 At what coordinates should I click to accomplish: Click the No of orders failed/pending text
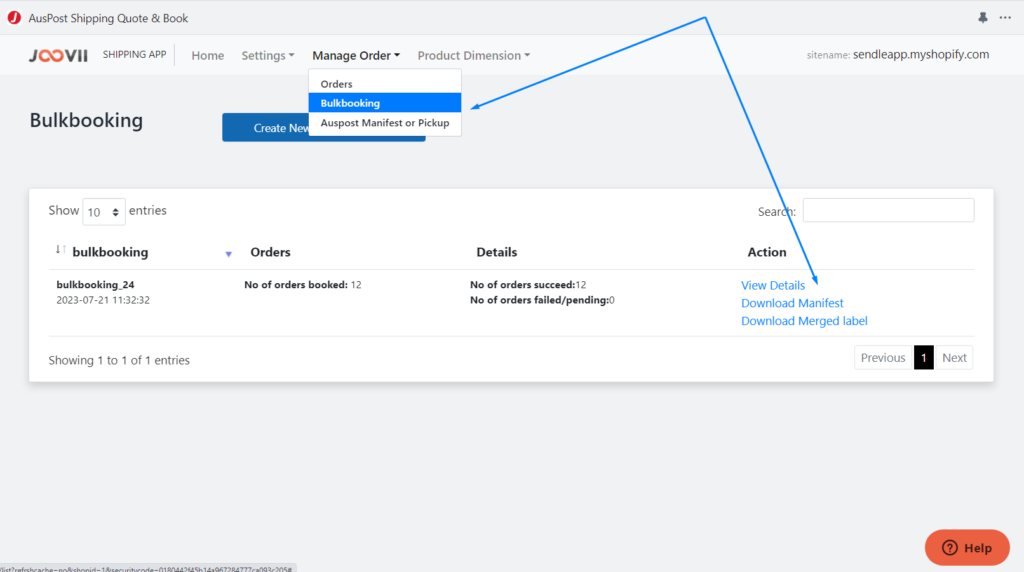point(542,300)
